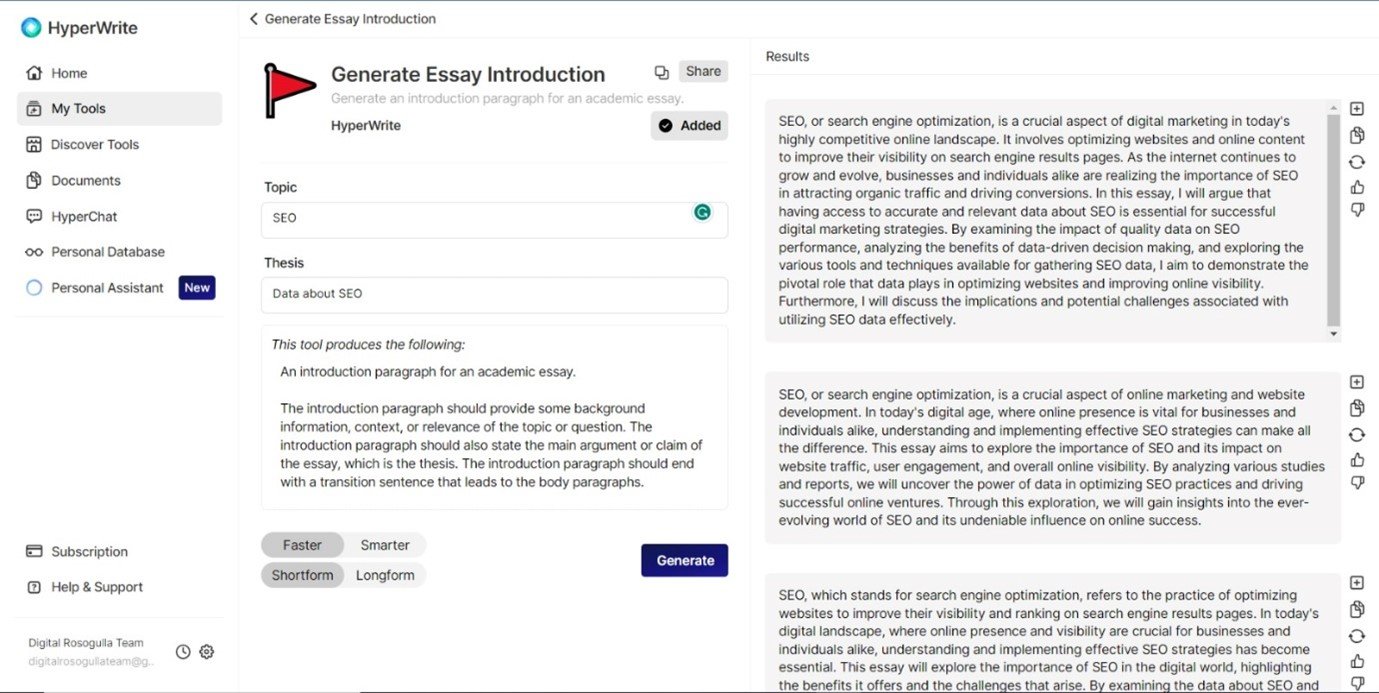Click the HyperWrite logo icon

tap(31, 28)
